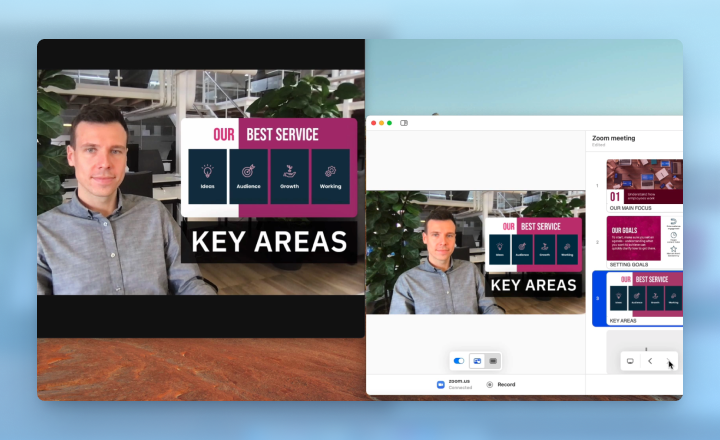Click the zoom.us Connected status label
This screenshot has height=440, width=720.
click(x=460, y=384)
